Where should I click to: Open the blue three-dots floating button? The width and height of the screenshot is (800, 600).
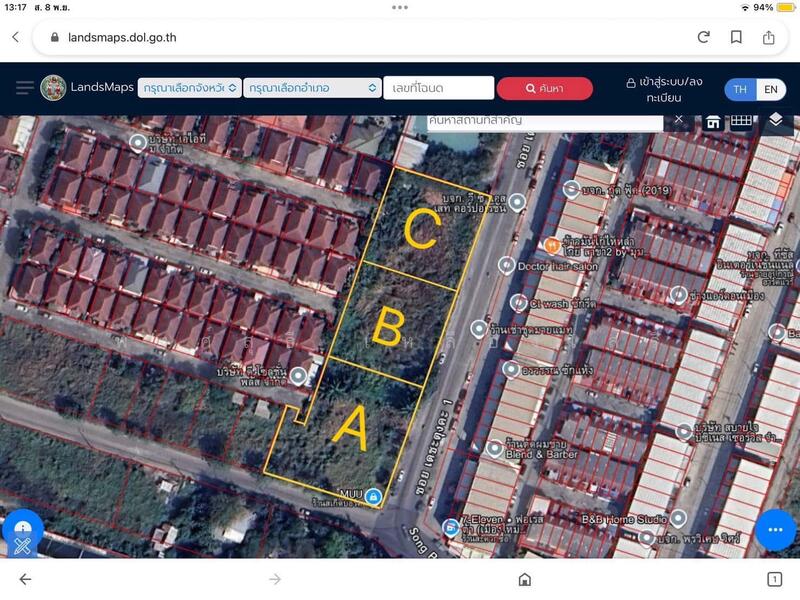(775, 529)
